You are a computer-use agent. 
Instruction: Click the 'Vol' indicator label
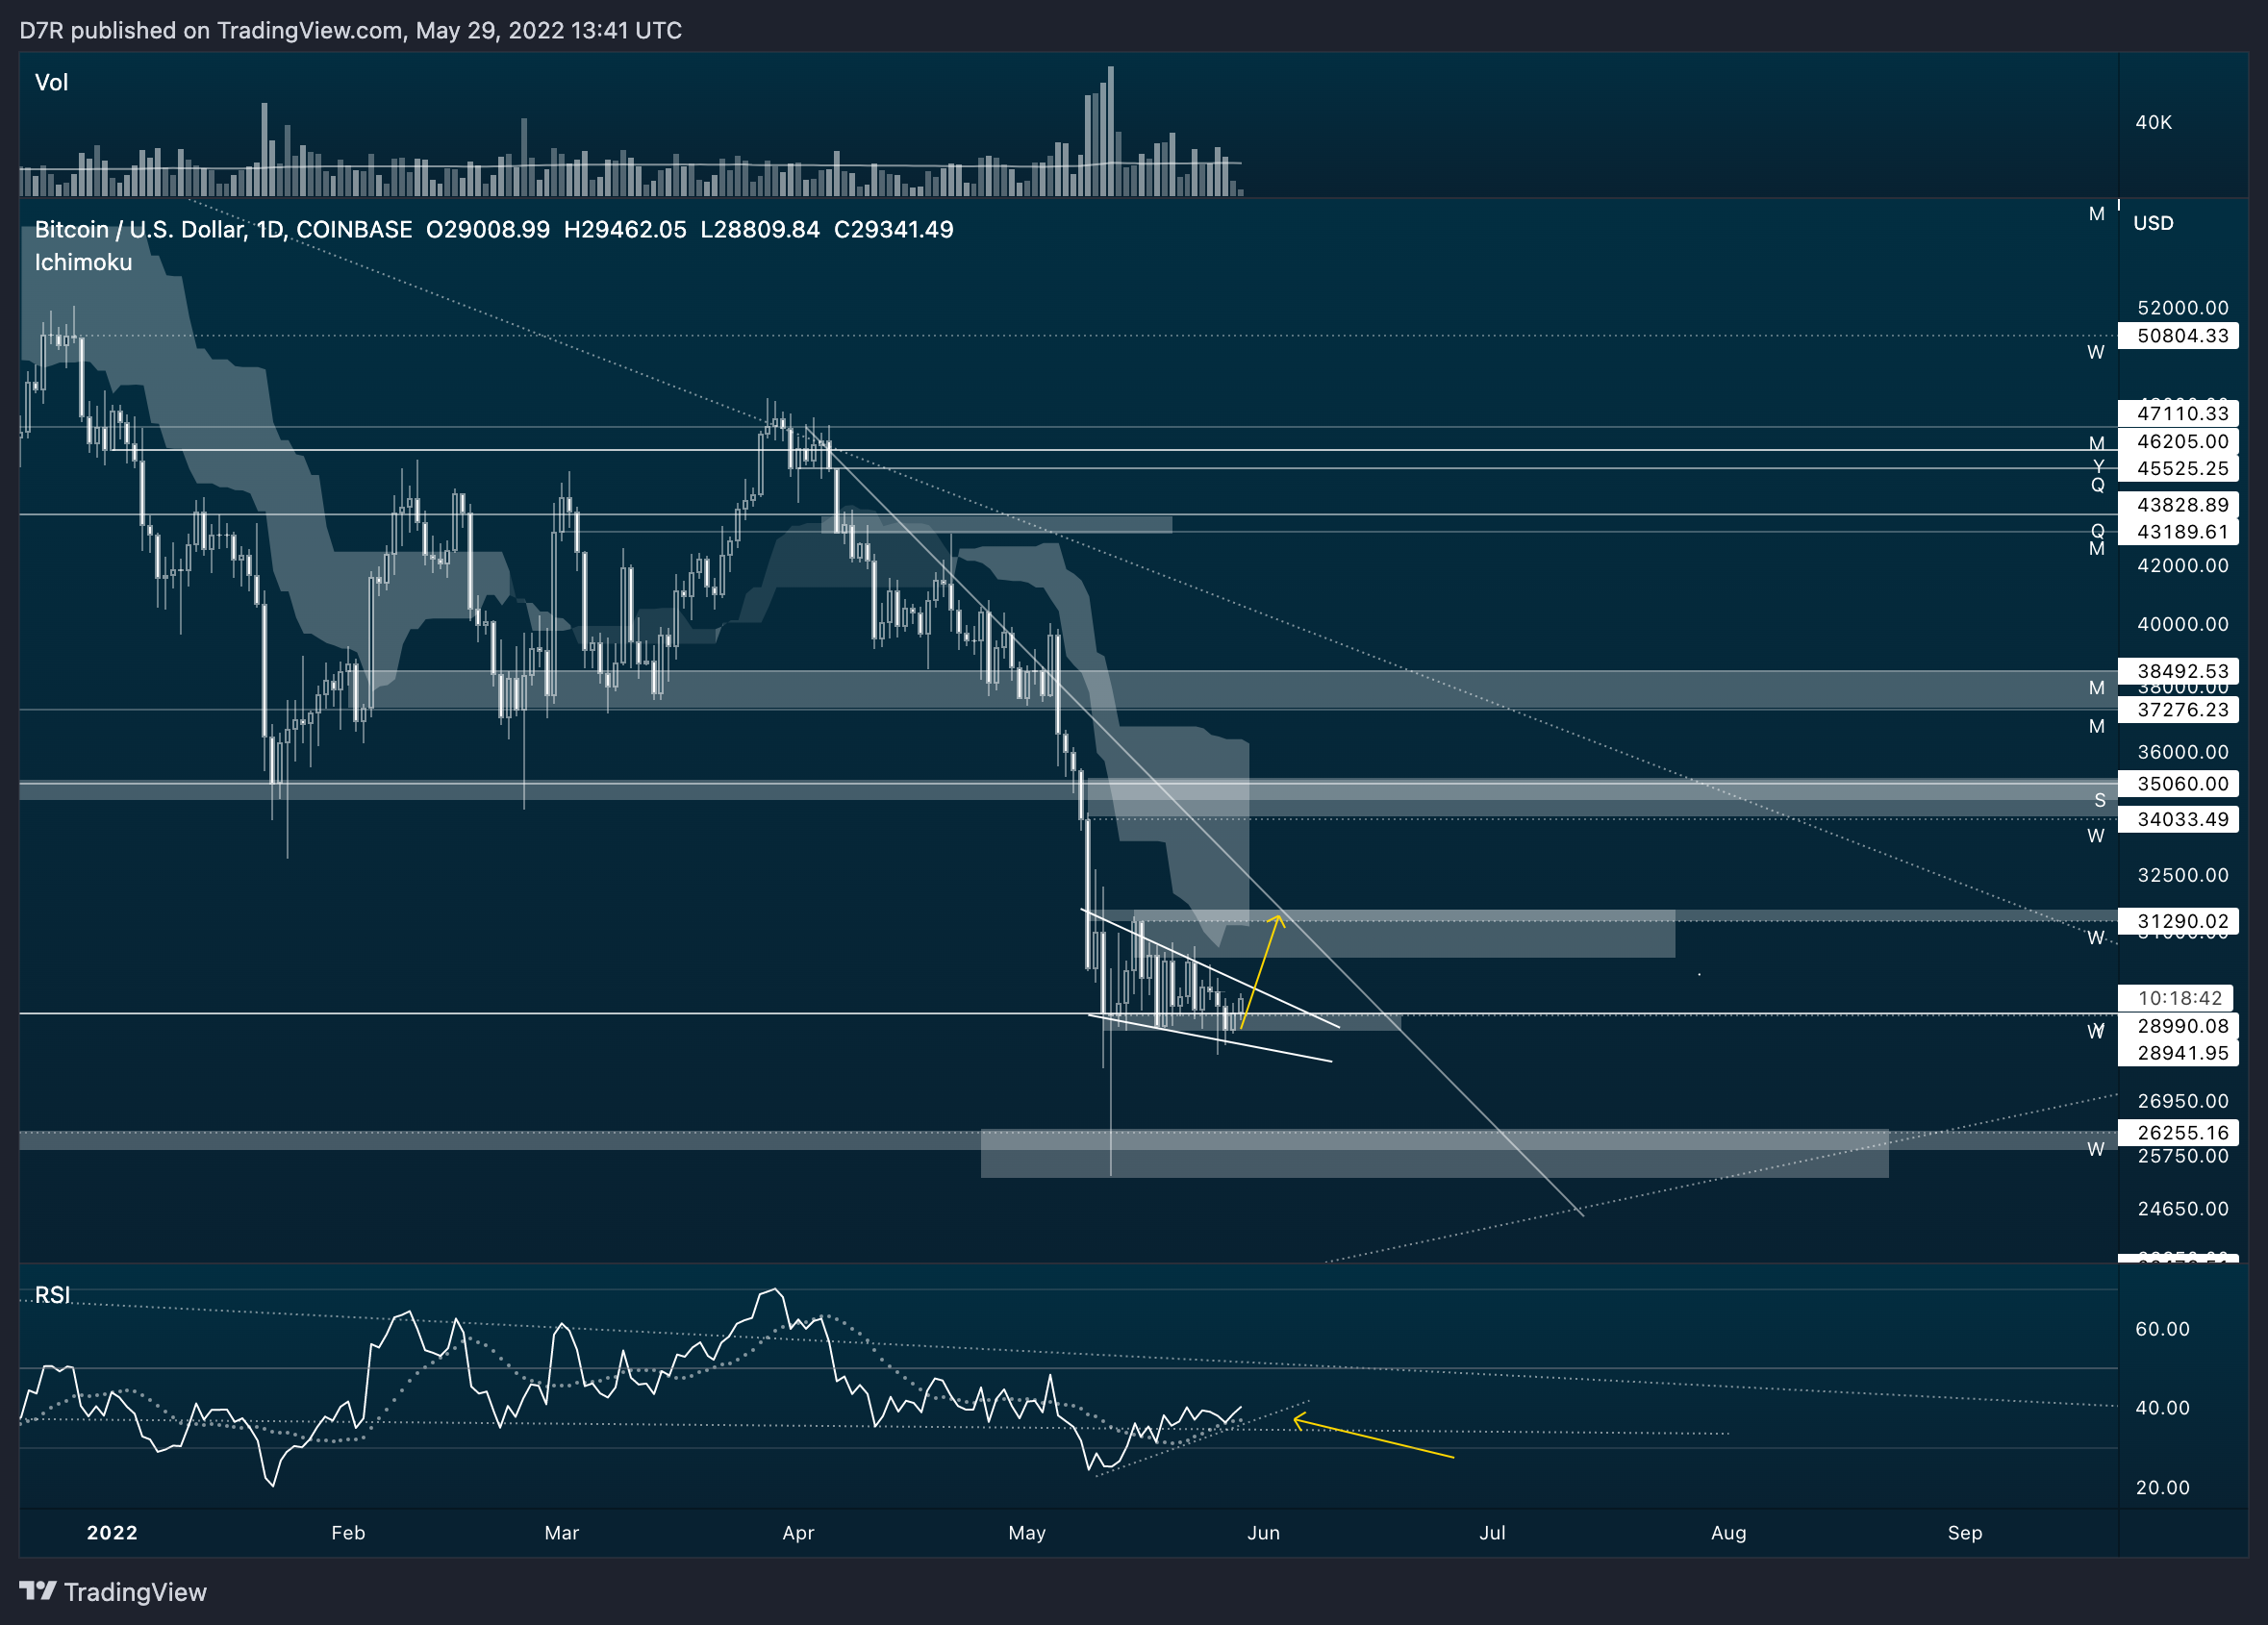51,82
